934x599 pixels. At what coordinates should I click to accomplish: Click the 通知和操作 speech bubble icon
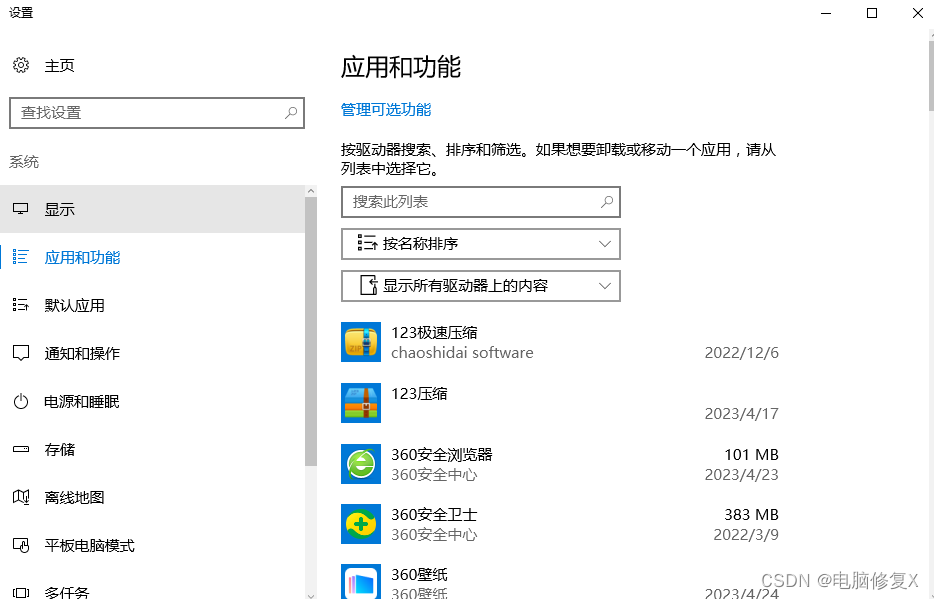tap(21, 353)
